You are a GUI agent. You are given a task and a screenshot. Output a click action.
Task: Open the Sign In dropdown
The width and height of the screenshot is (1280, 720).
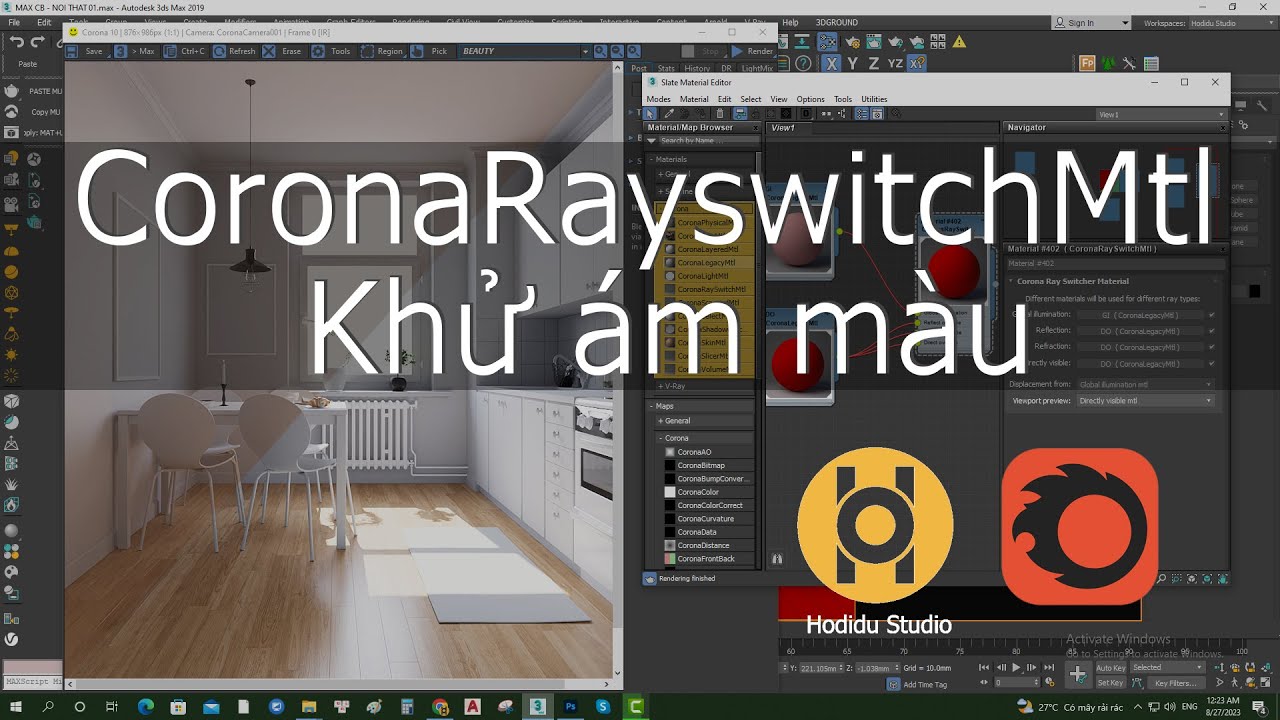coord(1091,22)
